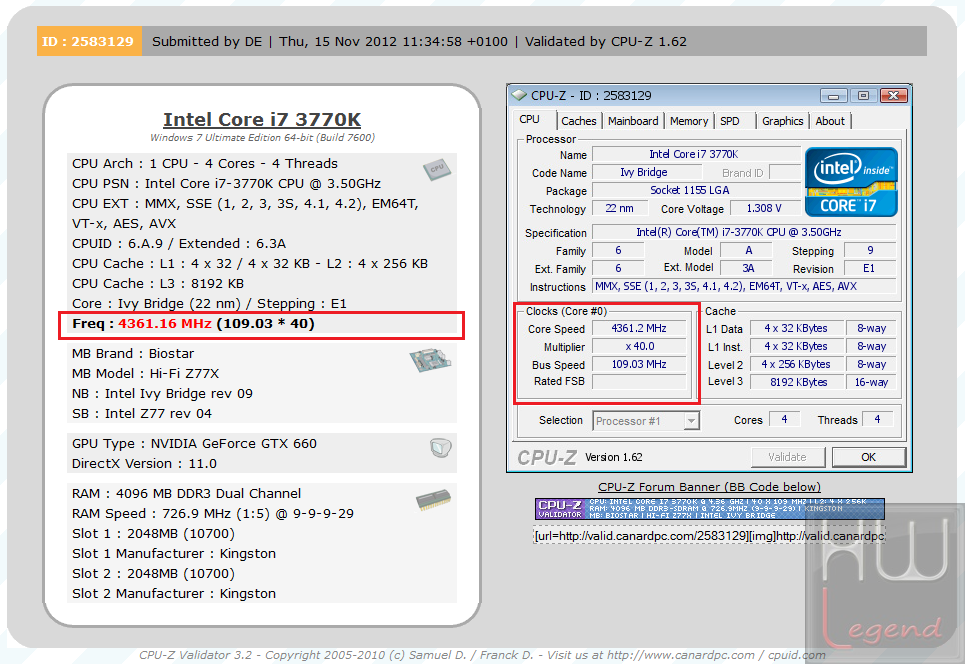Click the Level 3 16-way value
965x664 pixels.
[871, 382]
